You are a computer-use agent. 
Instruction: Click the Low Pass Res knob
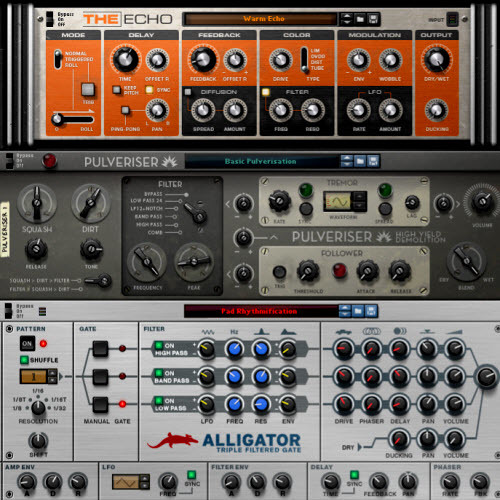261,404
